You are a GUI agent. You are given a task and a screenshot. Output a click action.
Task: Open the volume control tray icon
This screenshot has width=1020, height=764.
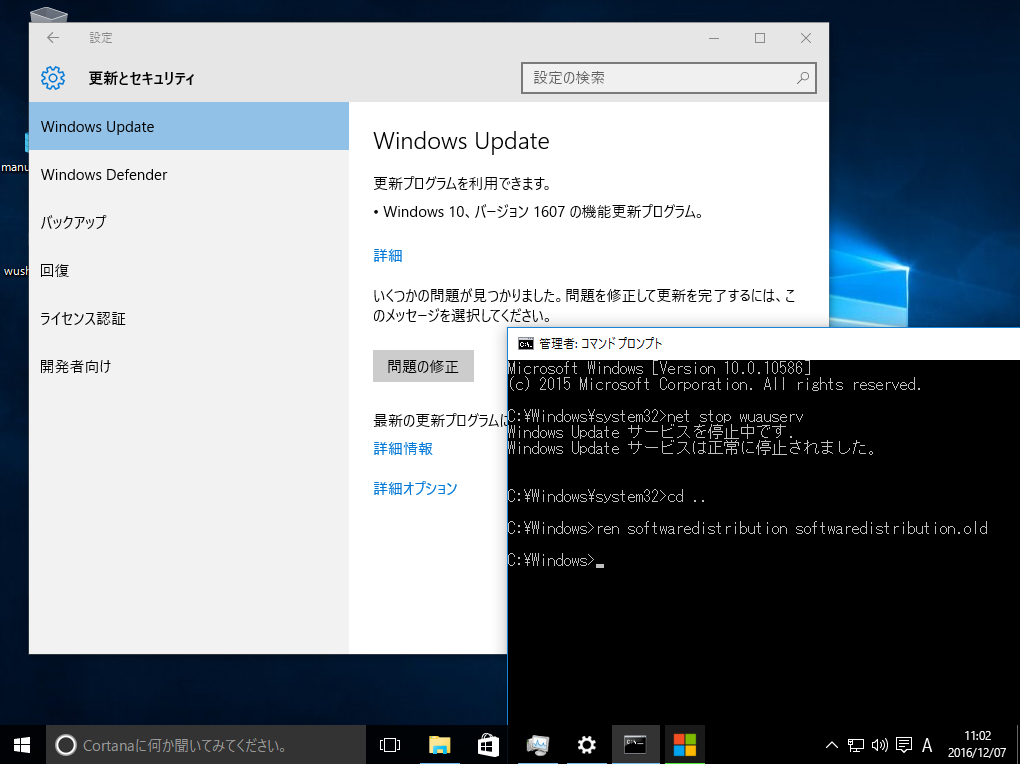click(x=879, y=745)
